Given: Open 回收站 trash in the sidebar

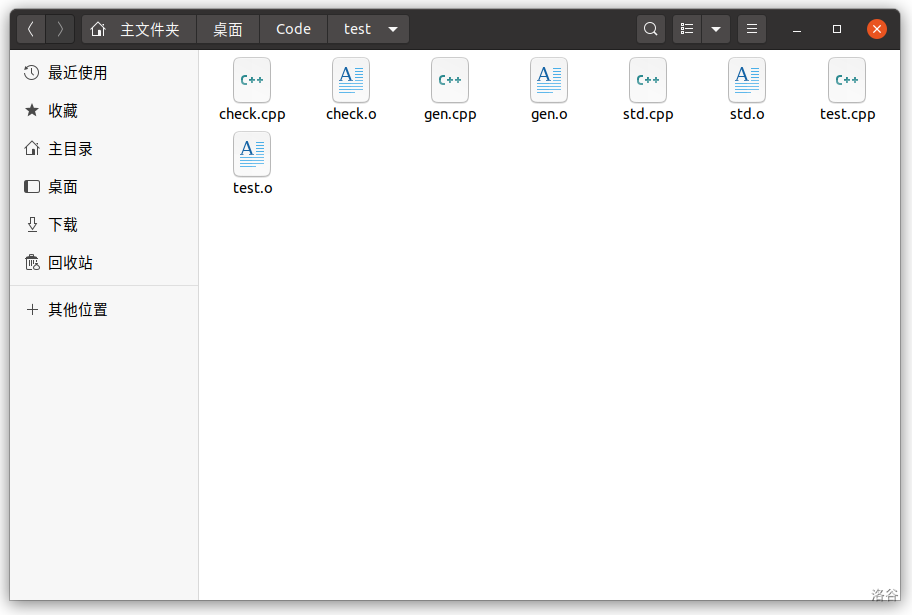Looking at the screenshot, I should [70, 263].
